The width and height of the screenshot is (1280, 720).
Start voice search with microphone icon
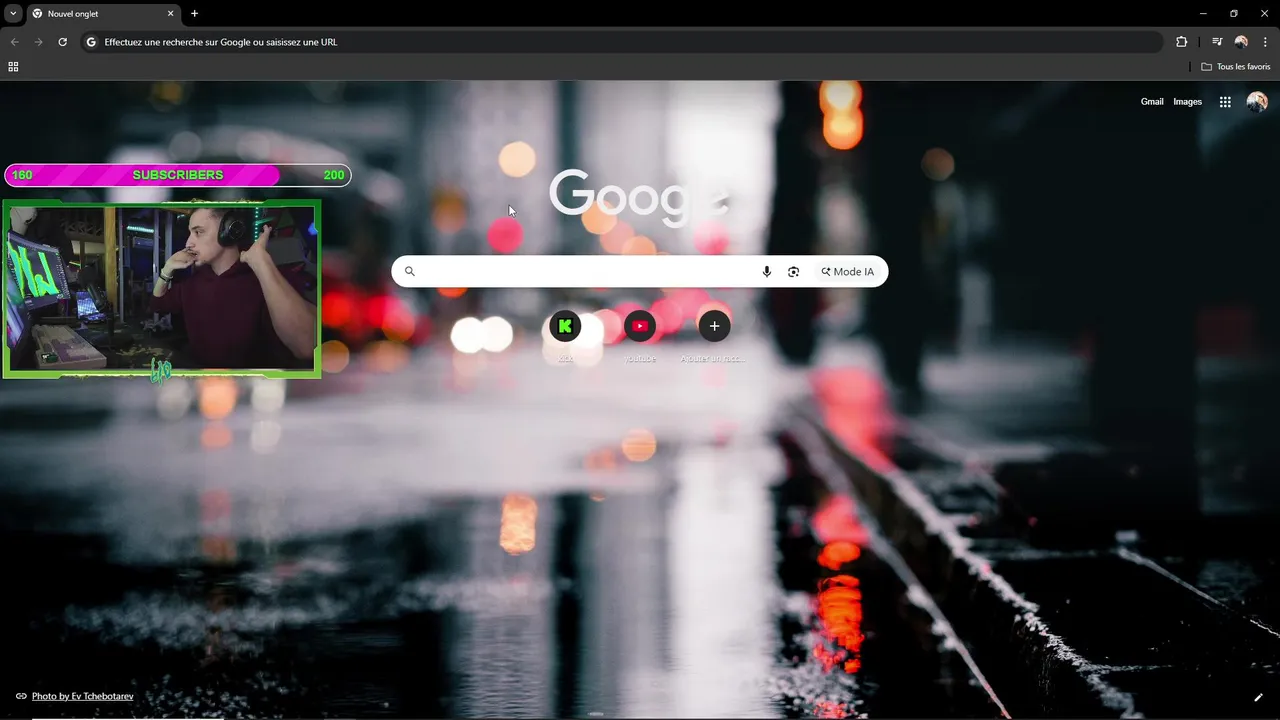tap(766, 272)
